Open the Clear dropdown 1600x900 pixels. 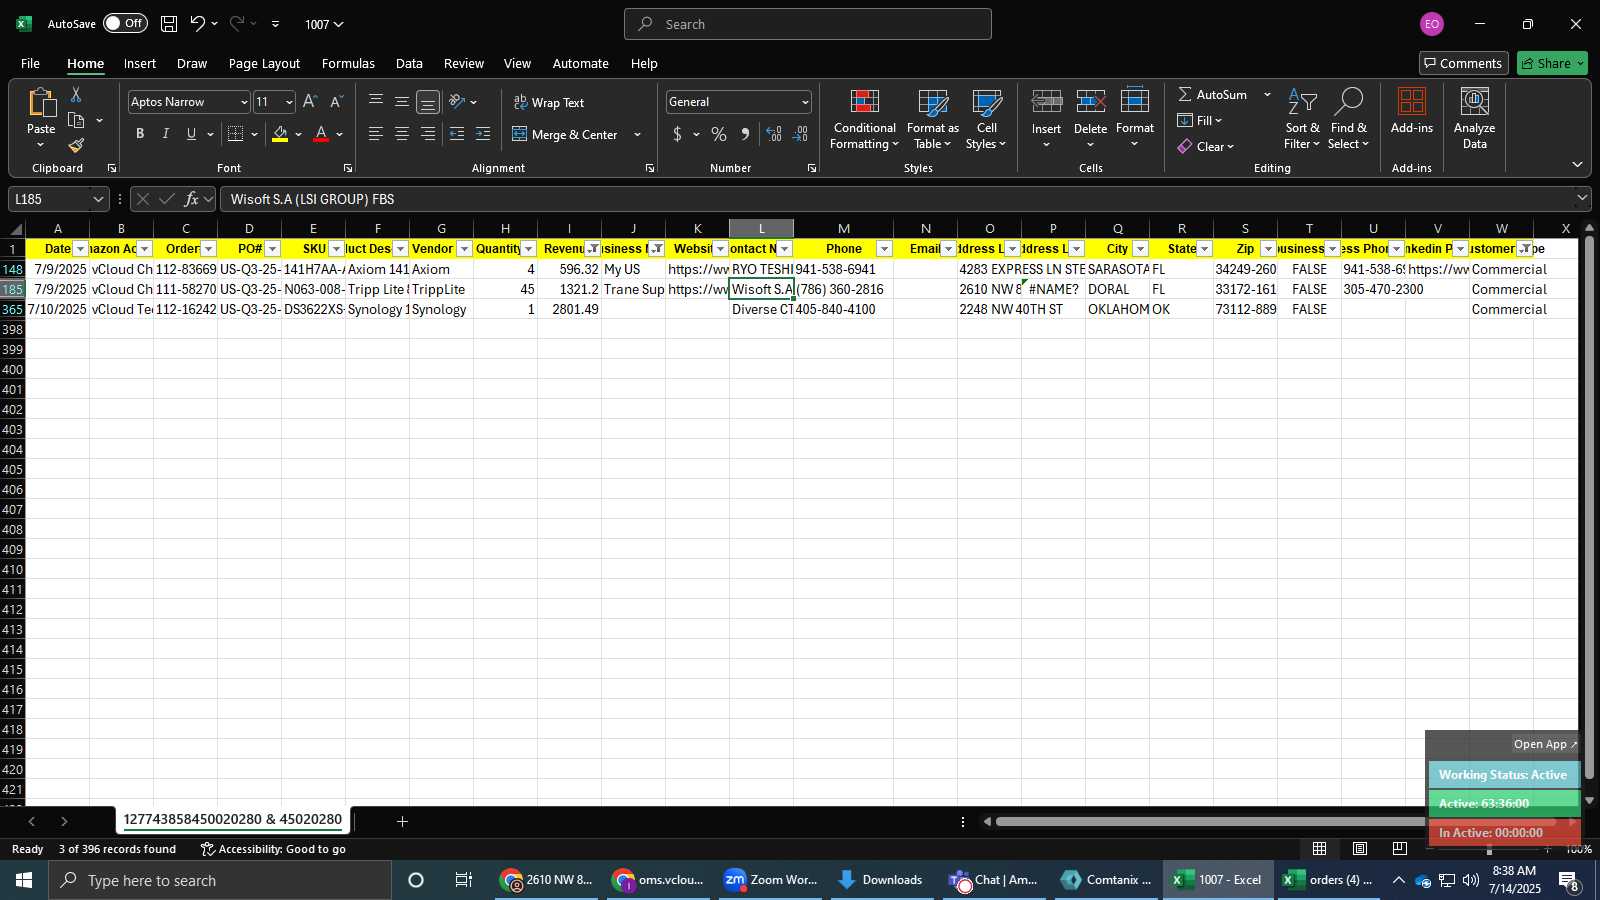(1206, 146)
